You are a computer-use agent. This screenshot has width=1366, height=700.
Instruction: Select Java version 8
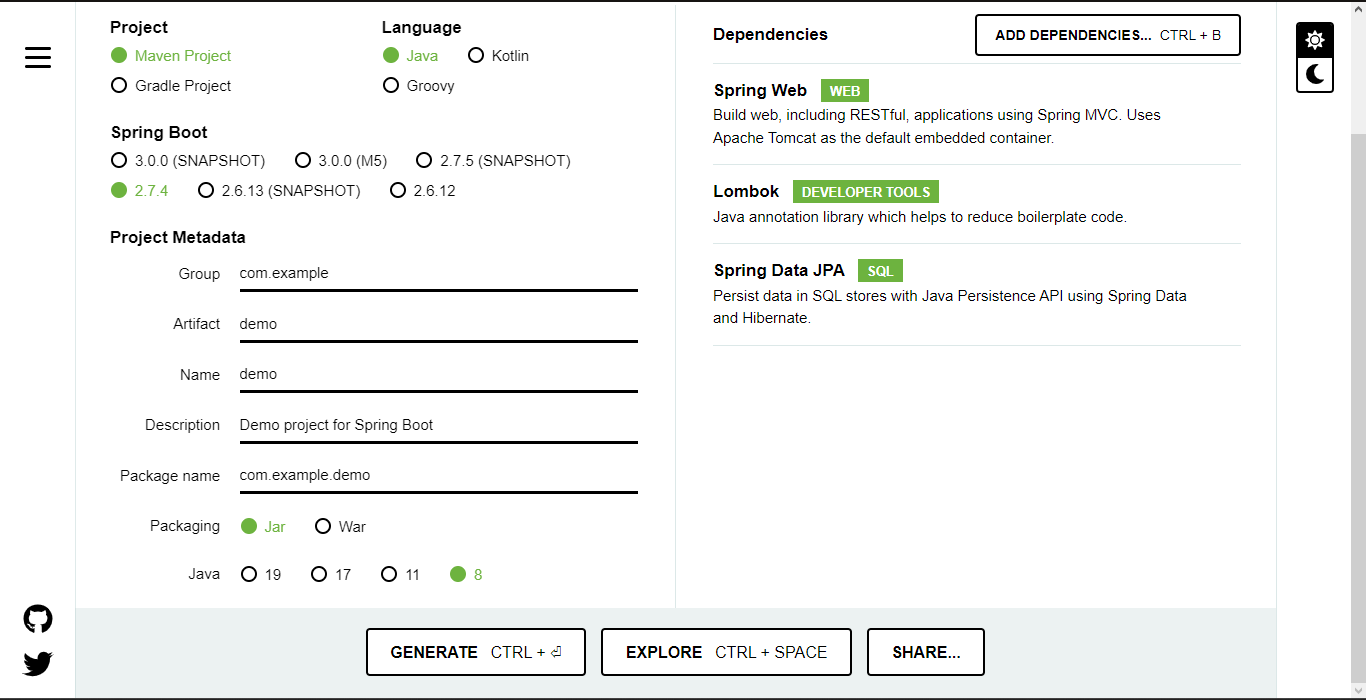coord(466,574)
